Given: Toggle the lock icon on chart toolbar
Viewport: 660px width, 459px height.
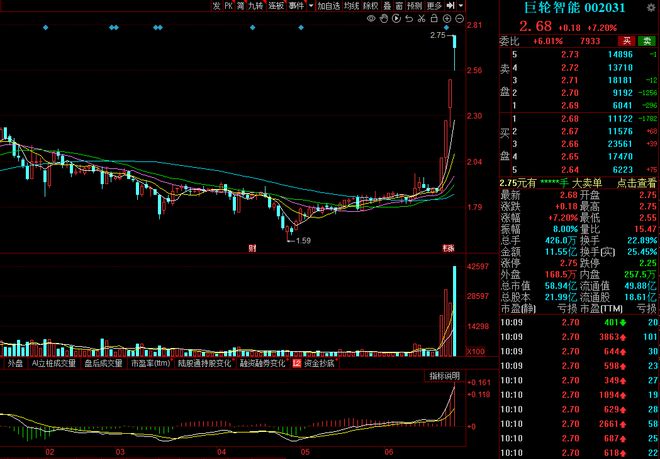Looking at the screenshot, I should pos(434,18).
